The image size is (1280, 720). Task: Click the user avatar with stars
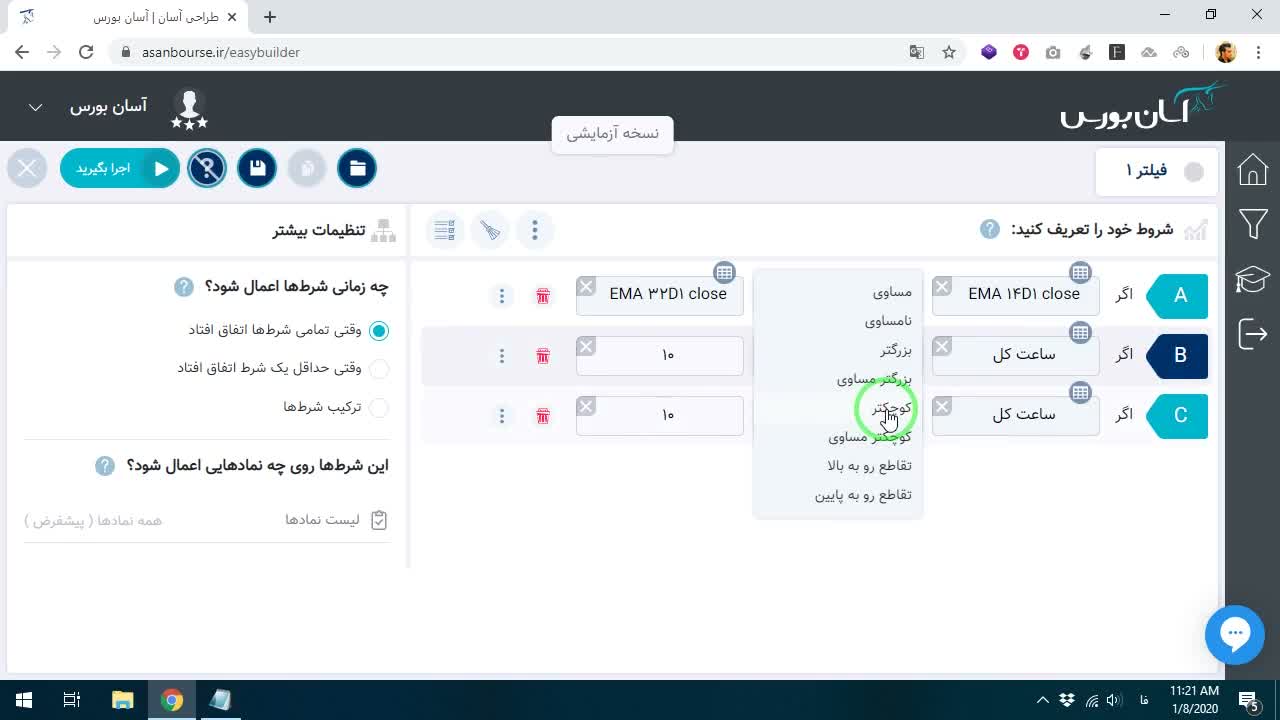[189, 108]
